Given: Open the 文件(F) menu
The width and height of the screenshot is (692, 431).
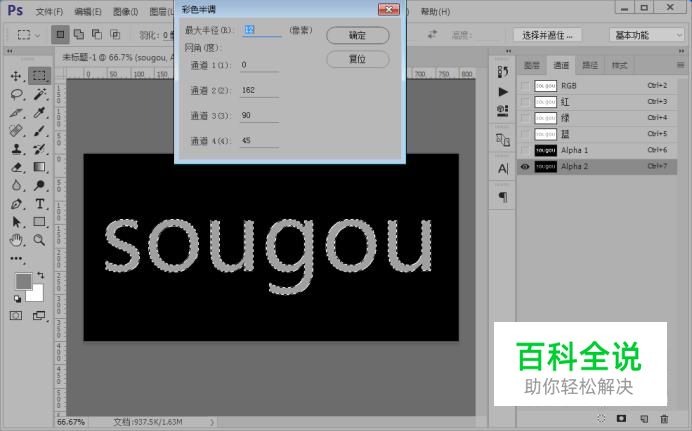Looking at the screenshot, I should pyautogui.click(x=49, y=11).
